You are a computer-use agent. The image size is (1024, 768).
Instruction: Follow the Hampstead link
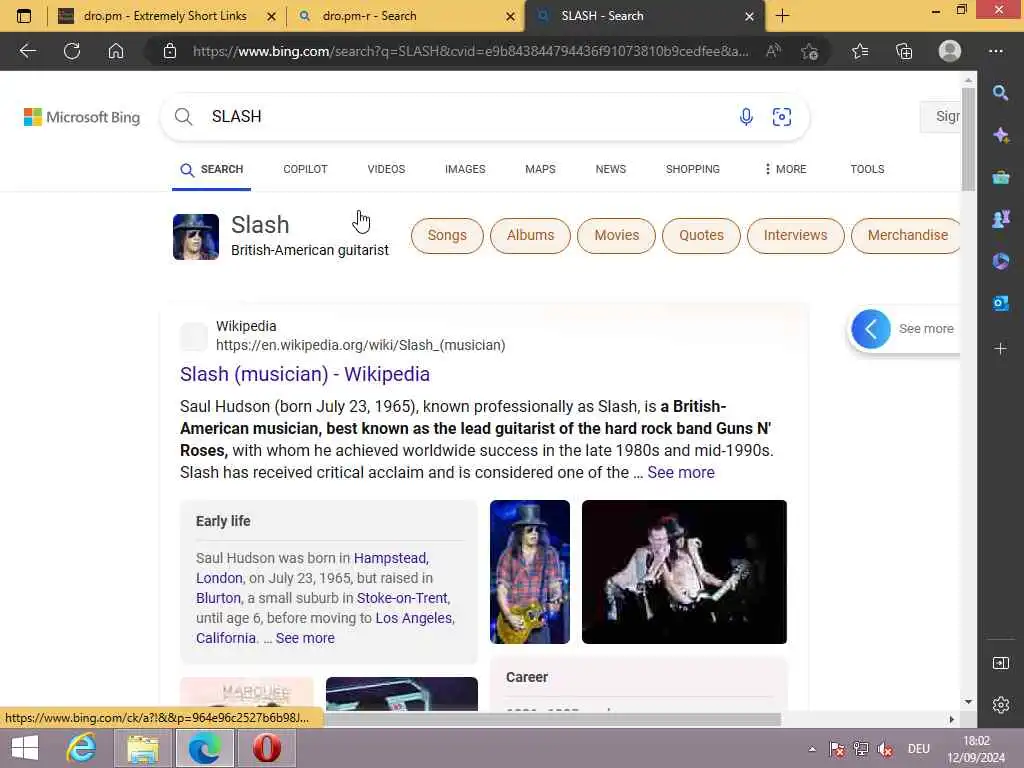[x=391, y=558]
